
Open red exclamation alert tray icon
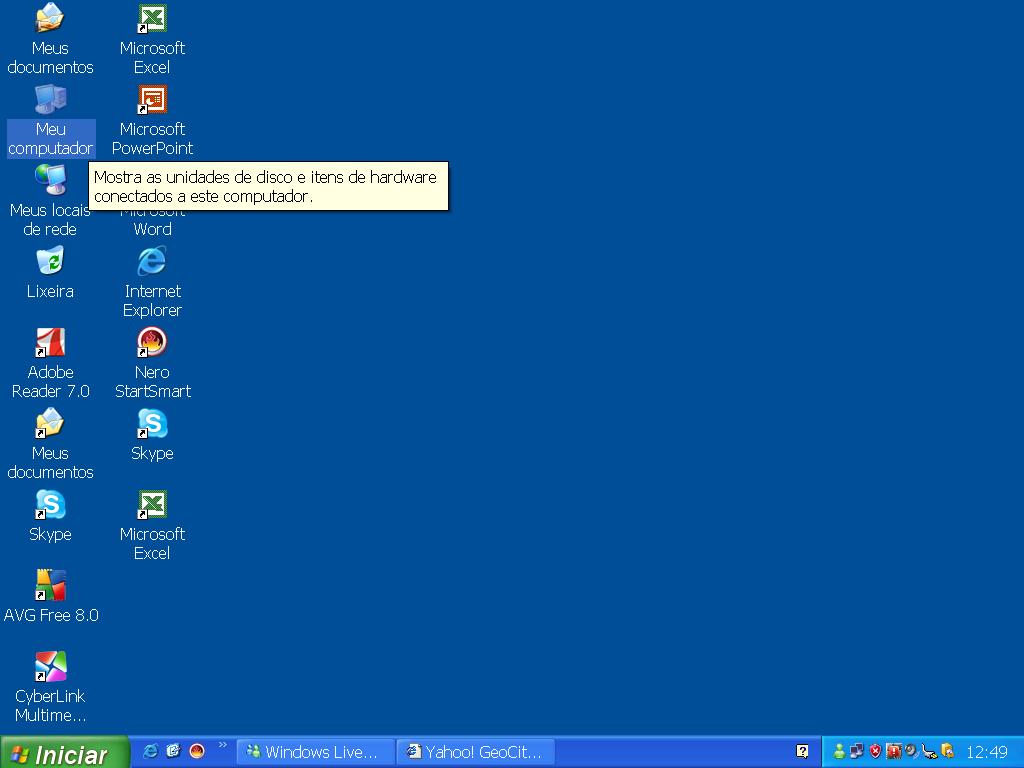(893, 752)
